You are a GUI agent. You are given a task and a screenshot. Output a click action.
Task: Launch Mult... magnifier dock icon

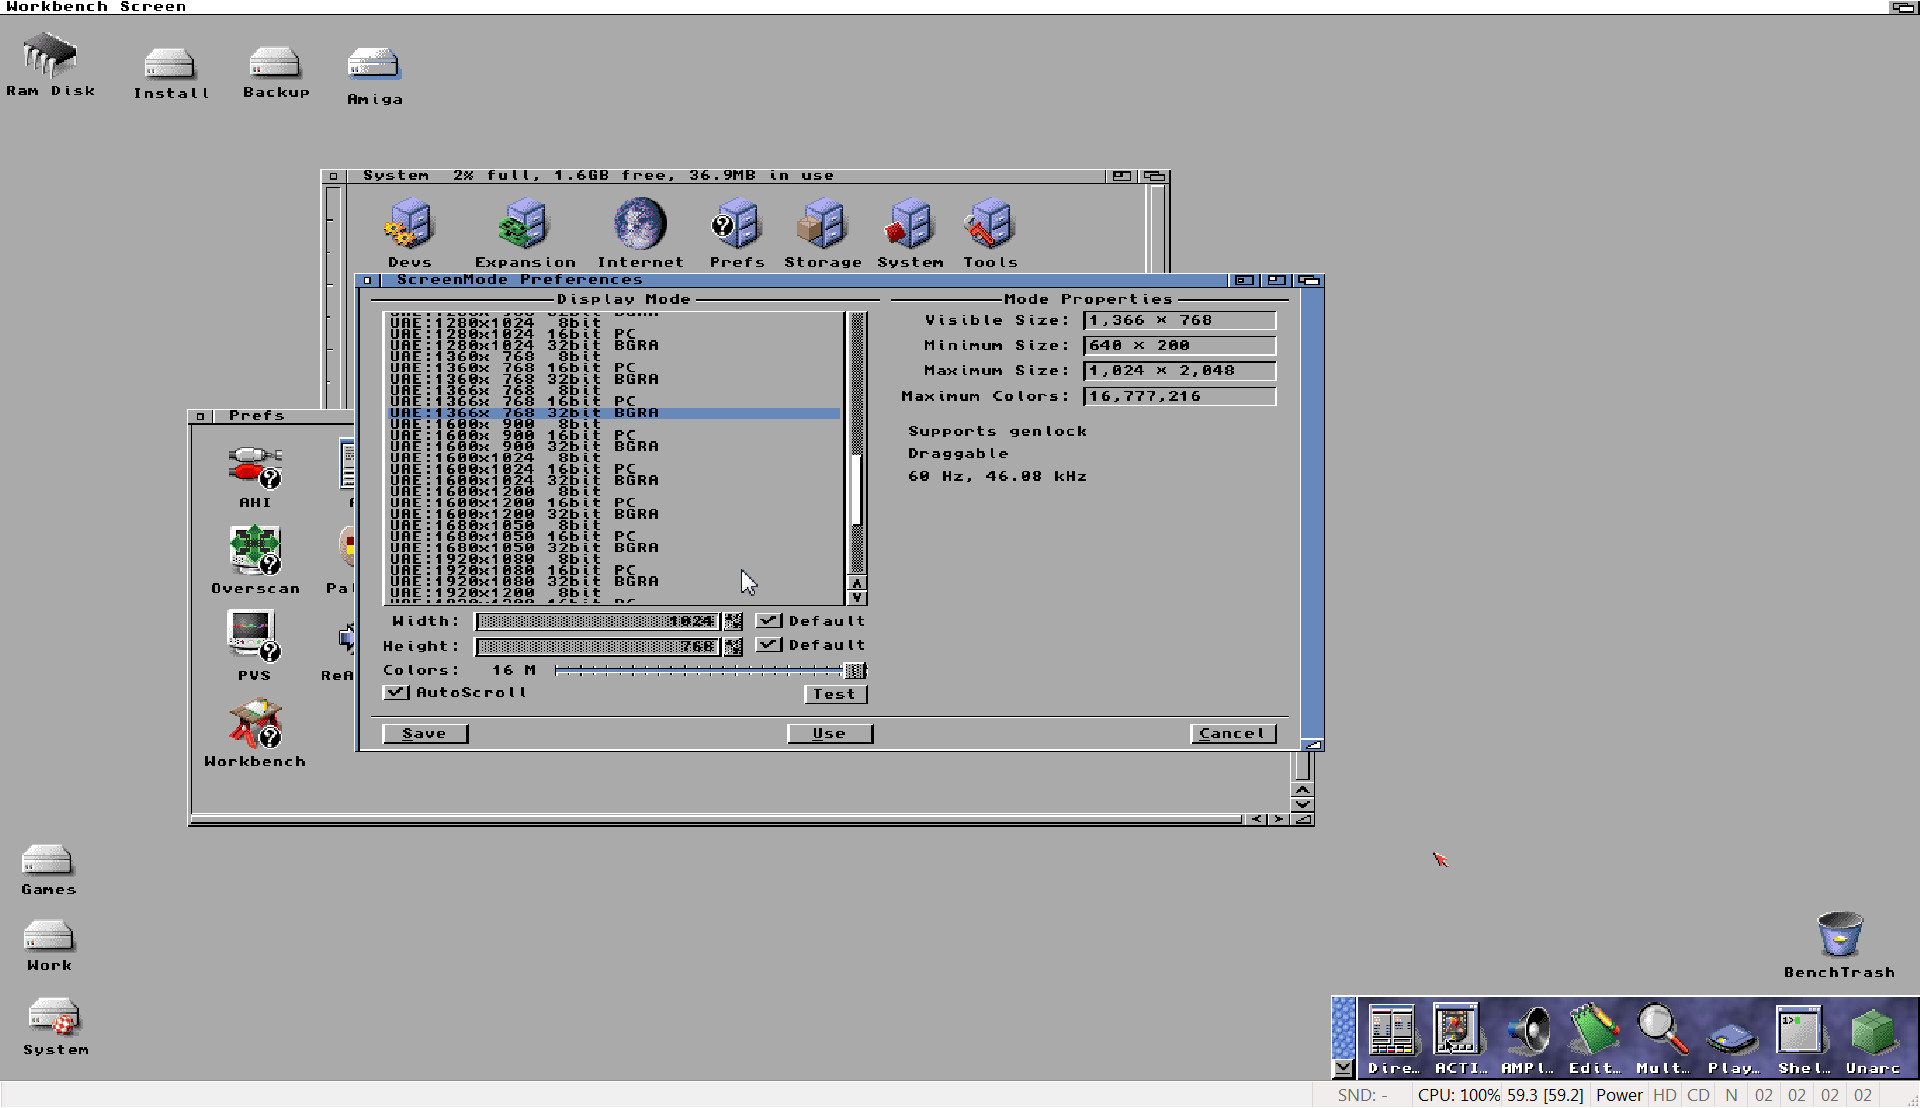click(x=1662, y=1038)
